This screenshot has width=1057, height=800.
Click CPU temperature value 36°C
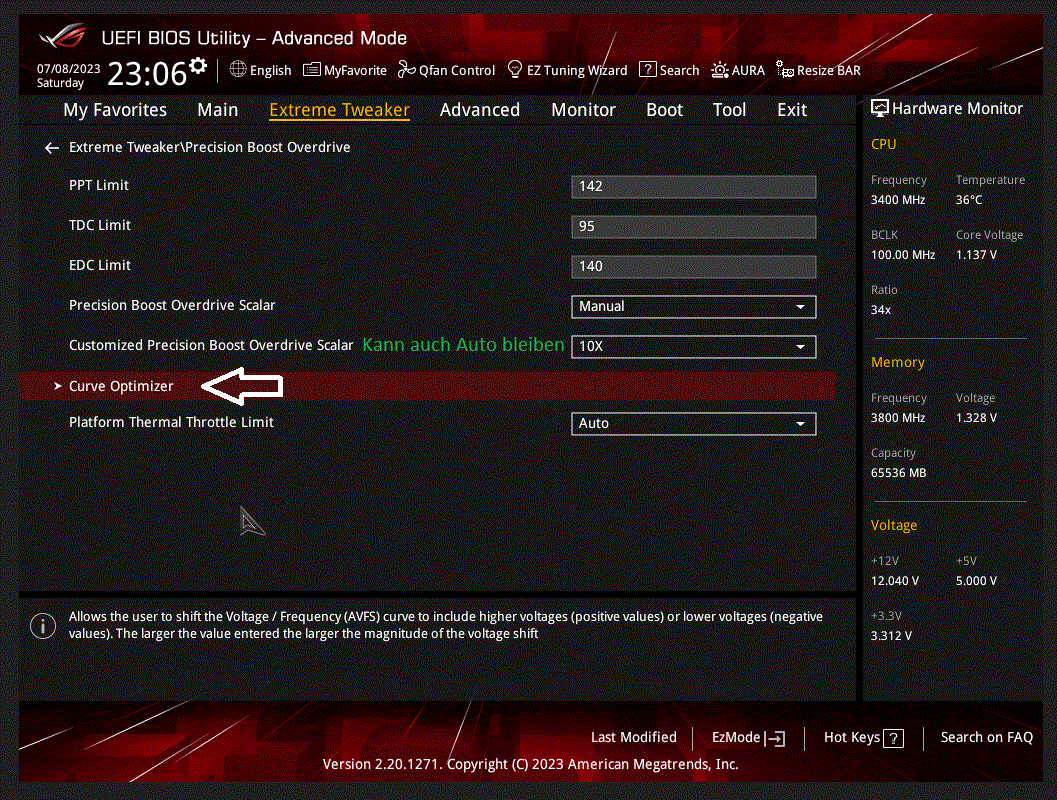[969, 200]
